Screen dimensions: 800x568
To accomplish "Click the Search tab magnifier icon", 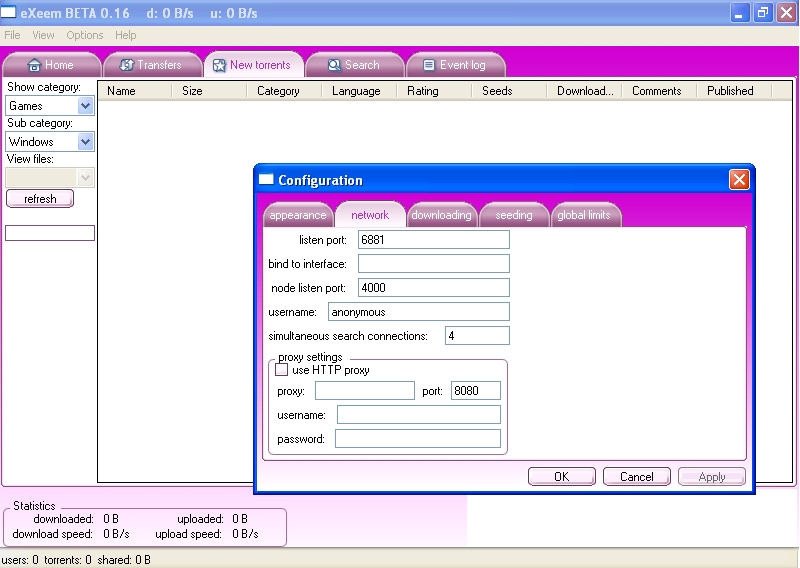I will pyautogui.click(x=334, y=65).
